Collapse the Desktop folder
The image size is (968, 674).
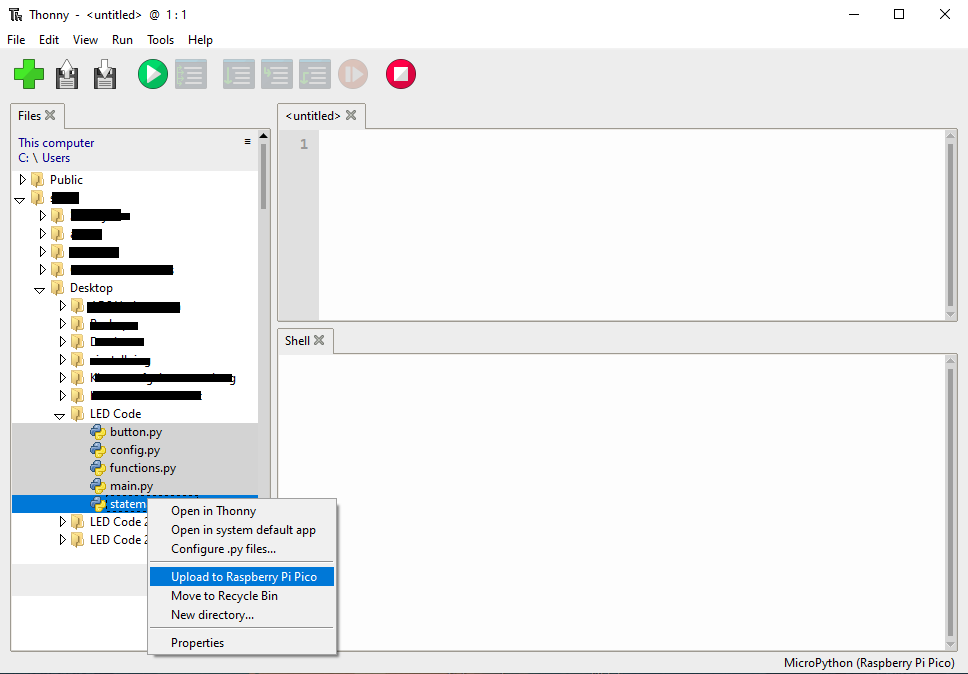click(x=40, y=289)
